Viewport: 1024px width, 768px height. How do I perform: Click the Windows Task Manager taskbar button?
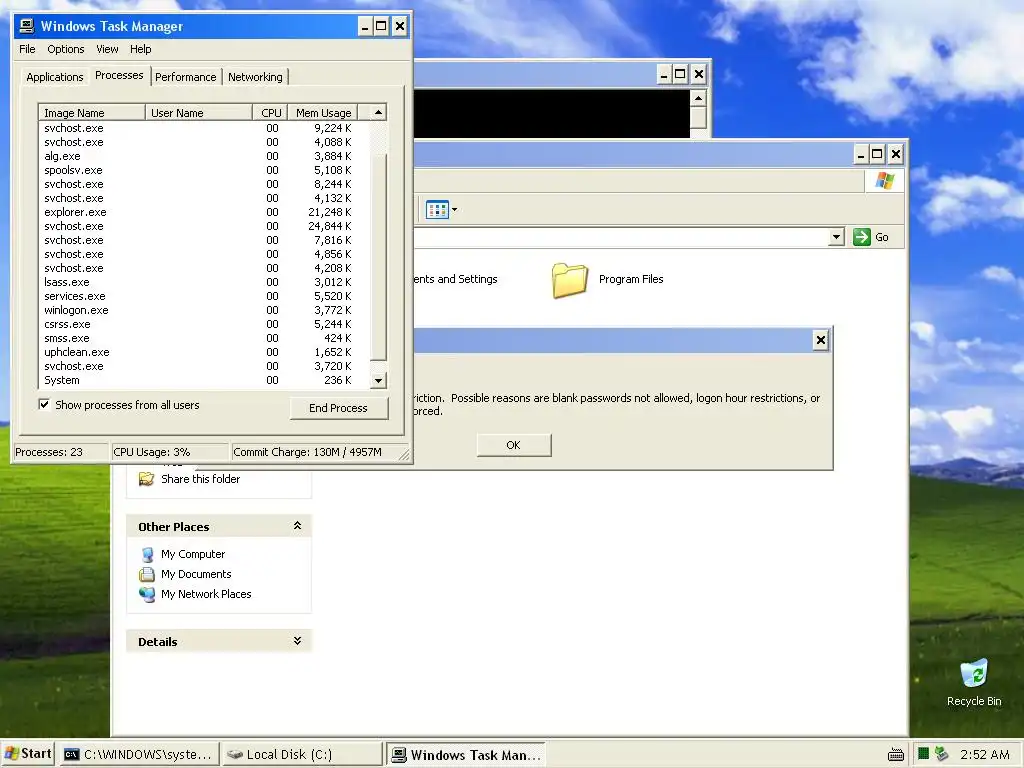click(466, 754)
